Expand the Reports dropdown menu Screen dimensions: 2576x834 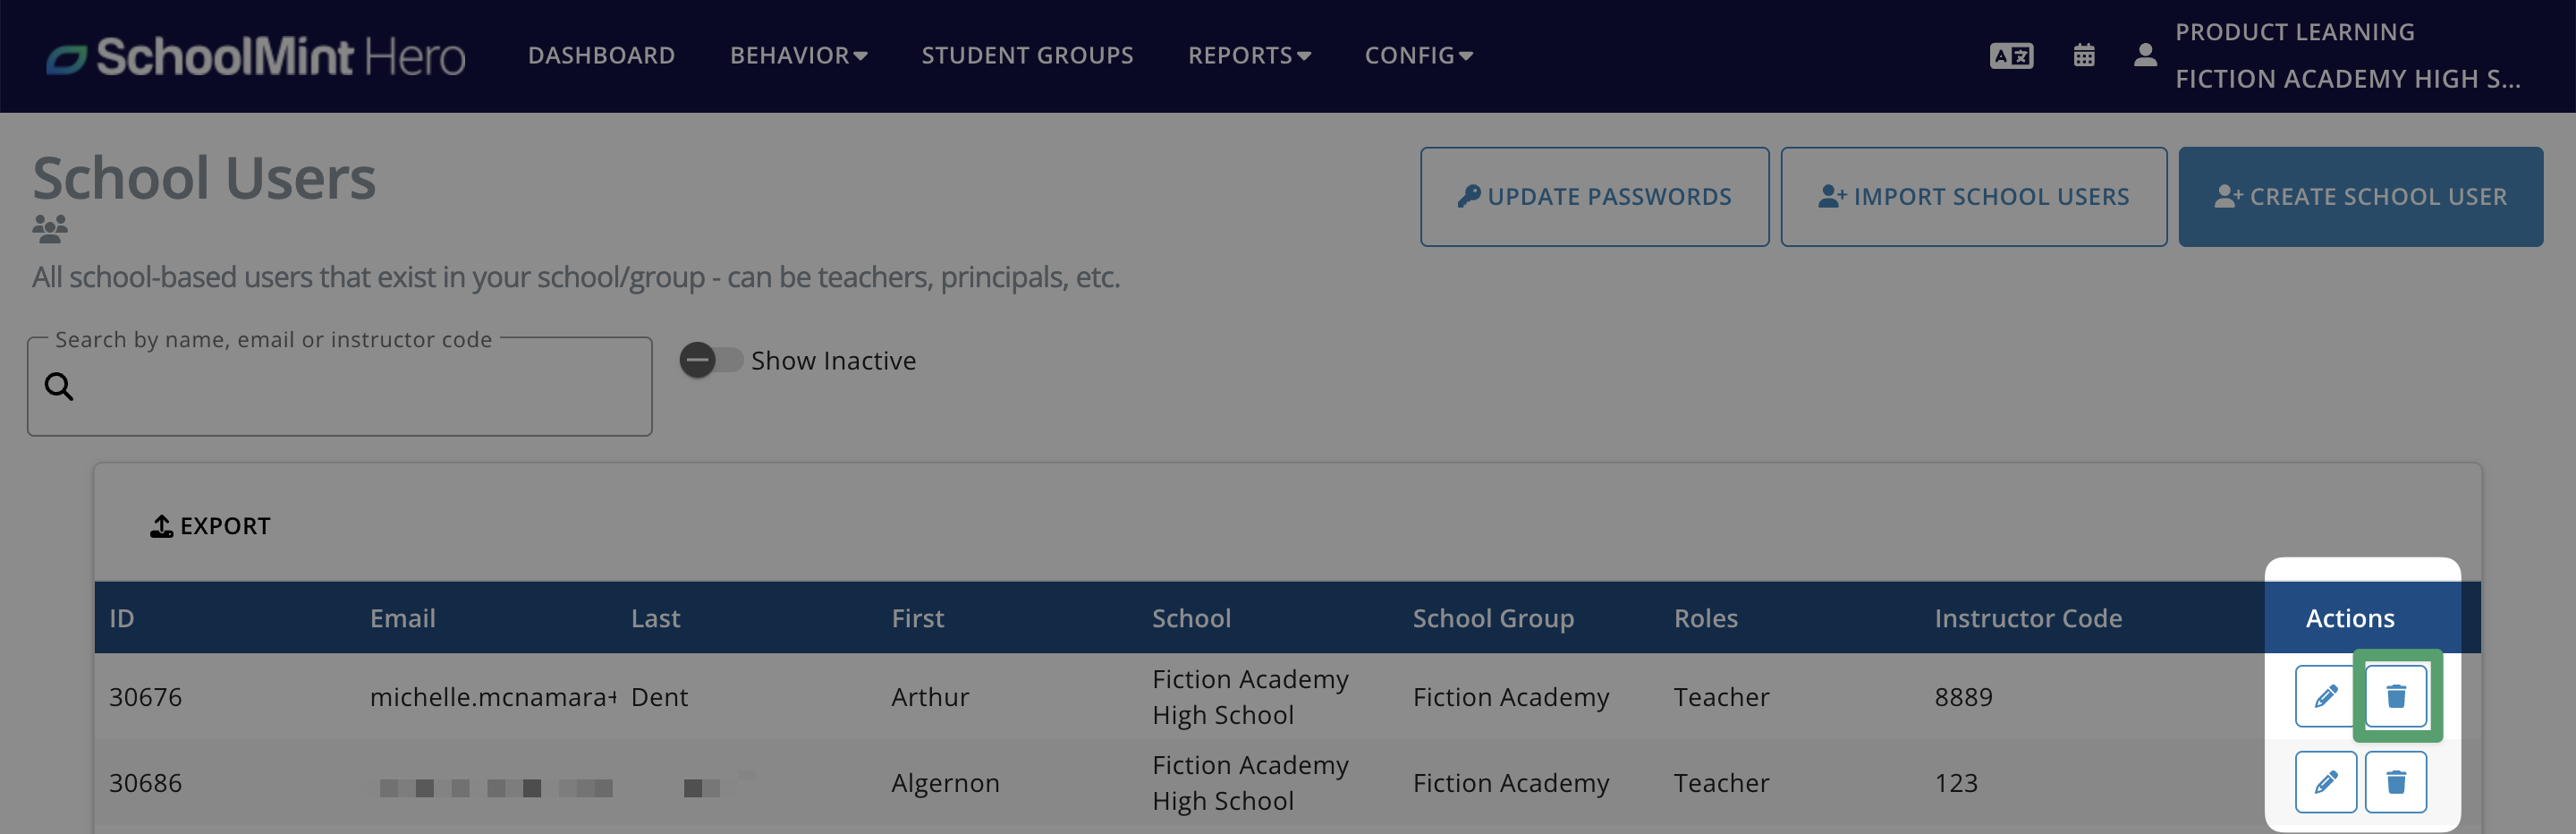coord(1249,56)
